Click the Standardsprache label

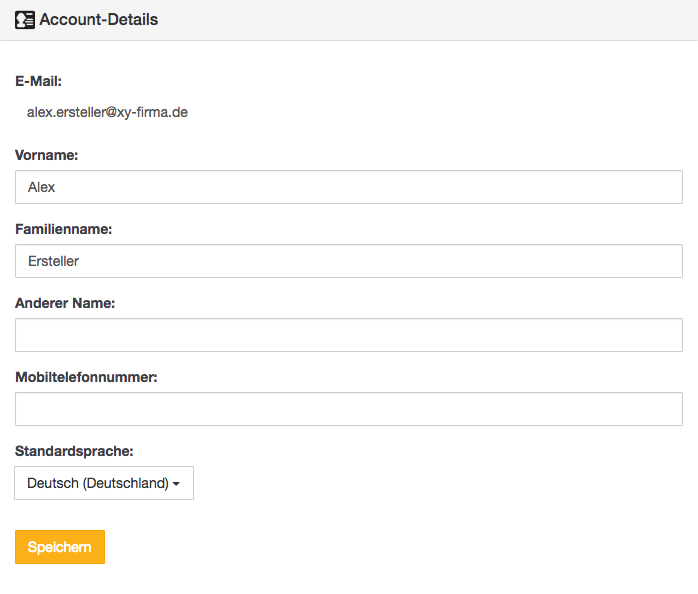[74, 451]
